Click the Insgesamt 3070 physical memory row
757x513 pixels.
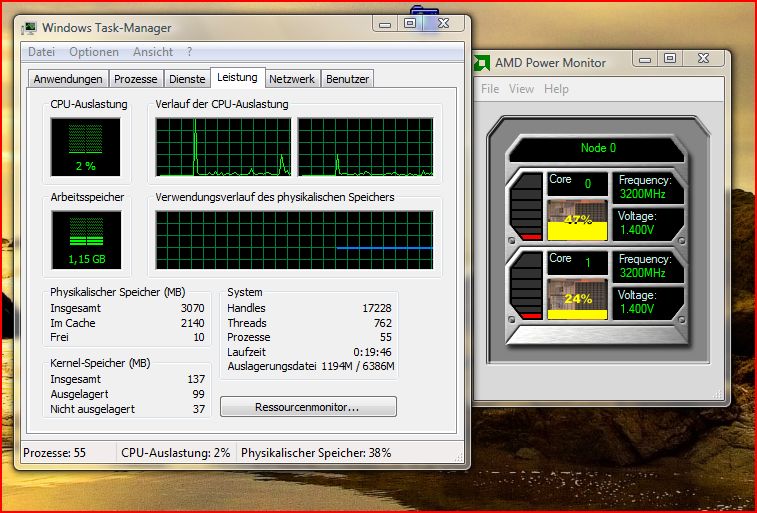click(127, 308)
